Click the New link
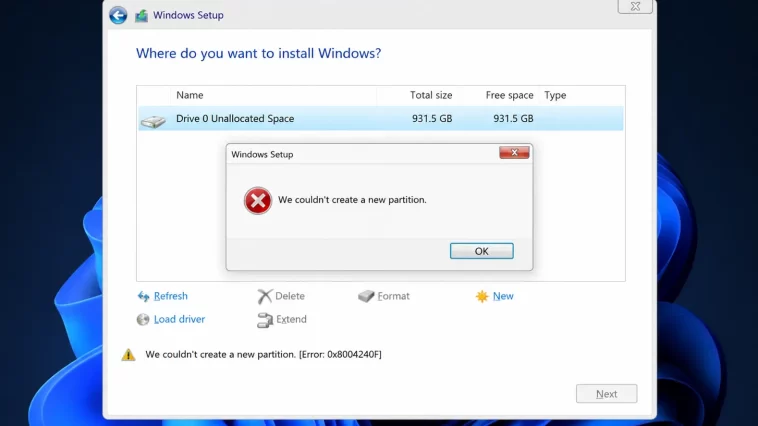 (x=503, y=296)
